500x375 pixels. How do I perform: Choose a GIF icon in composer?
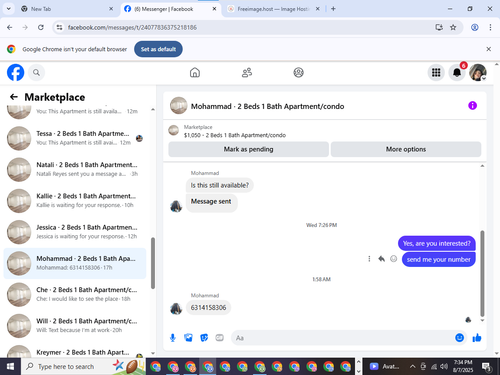click(x=219, y=338)
